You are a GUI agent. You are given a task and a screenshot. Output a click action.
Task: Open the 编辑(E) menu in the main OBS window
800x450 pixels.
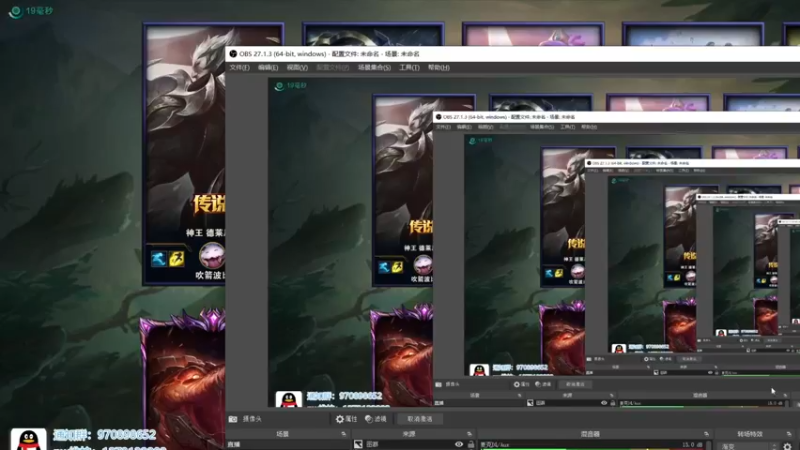[268, 67]
